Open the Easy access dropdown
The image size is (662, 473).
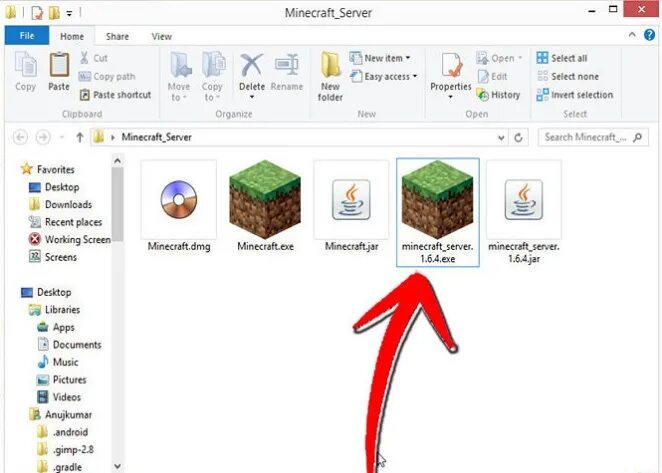[x=384, y=76]
